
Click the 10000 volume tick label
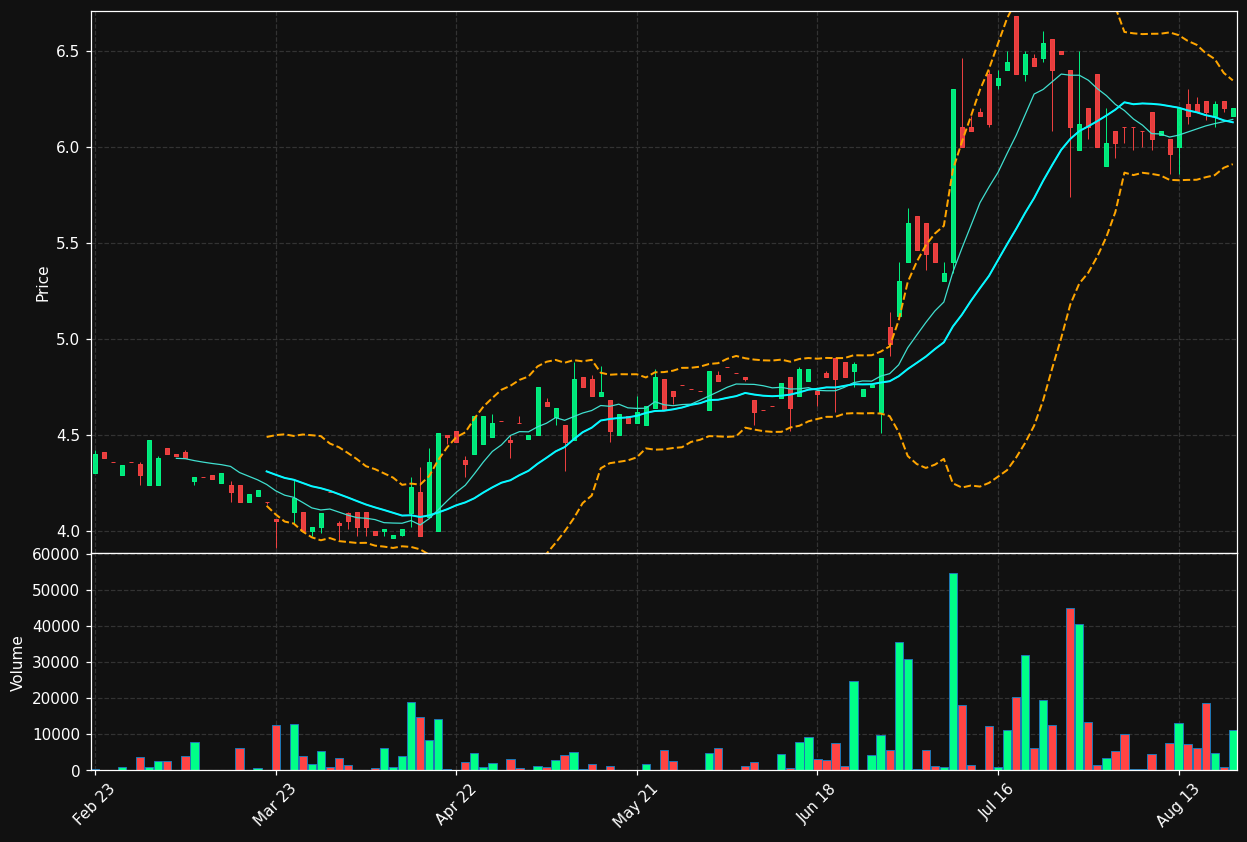[x=56, y=735]
